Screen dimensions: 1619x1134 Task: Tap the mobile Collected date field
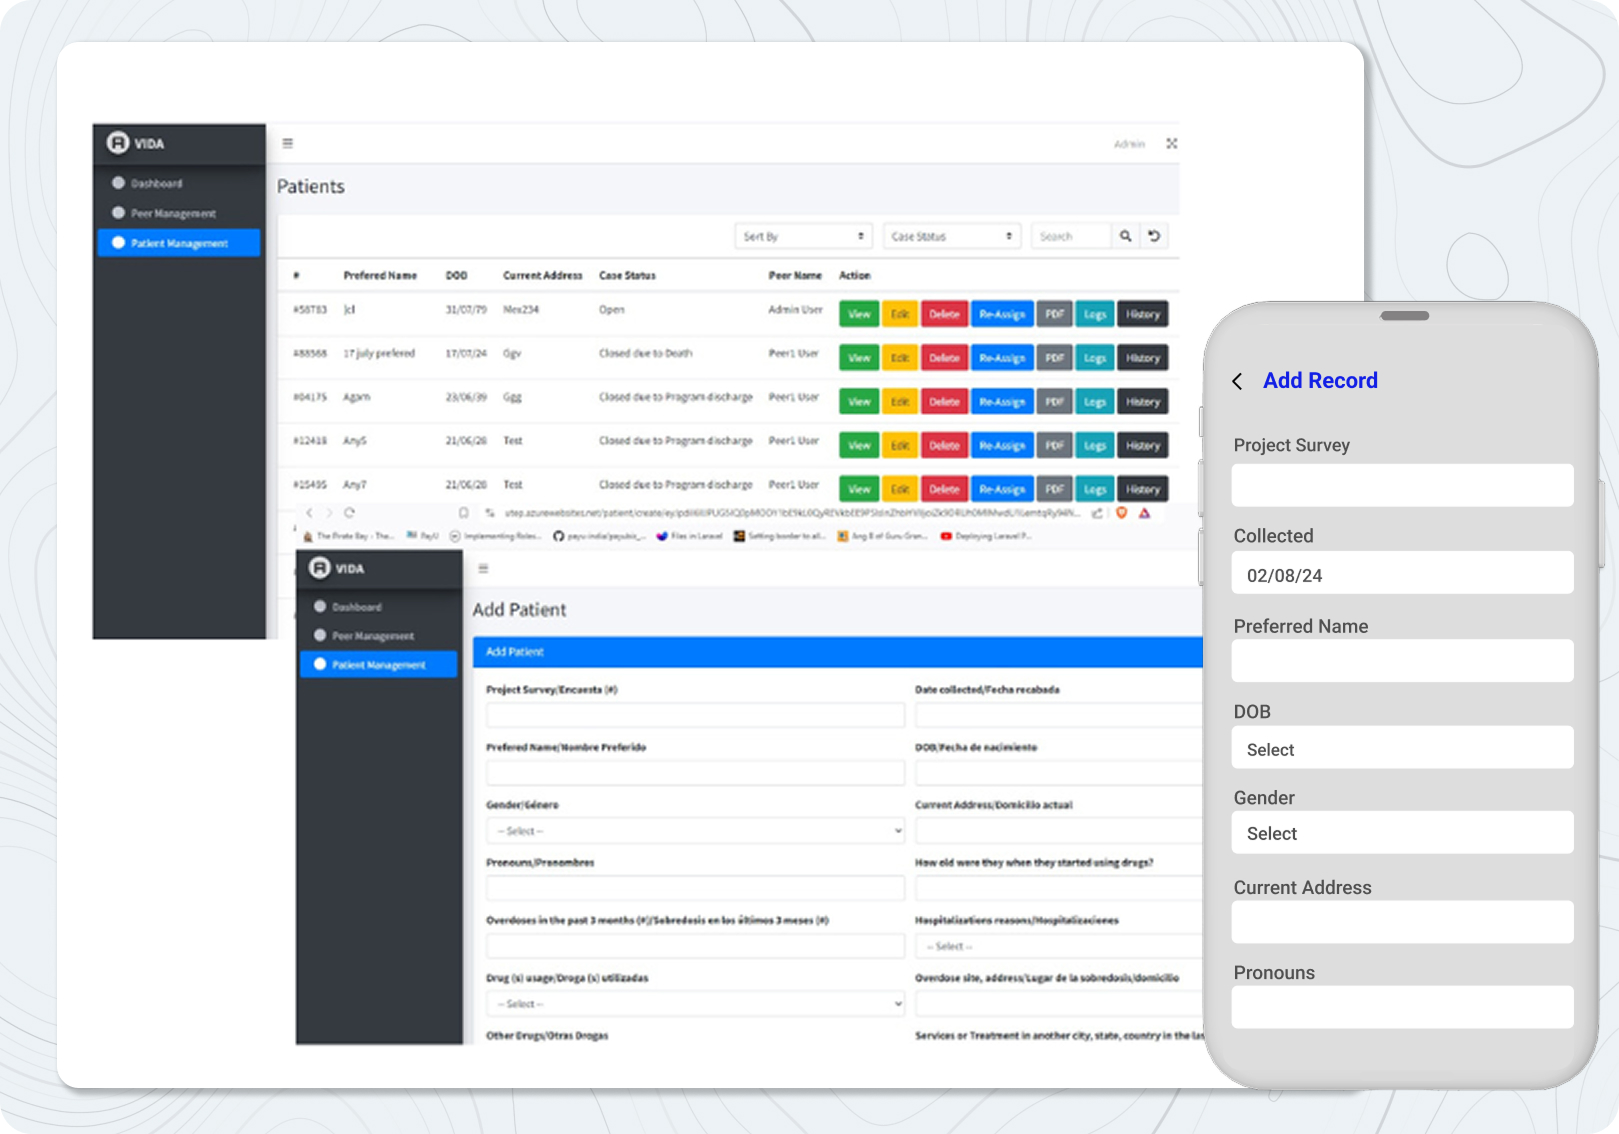click(x=1402, y=575)
